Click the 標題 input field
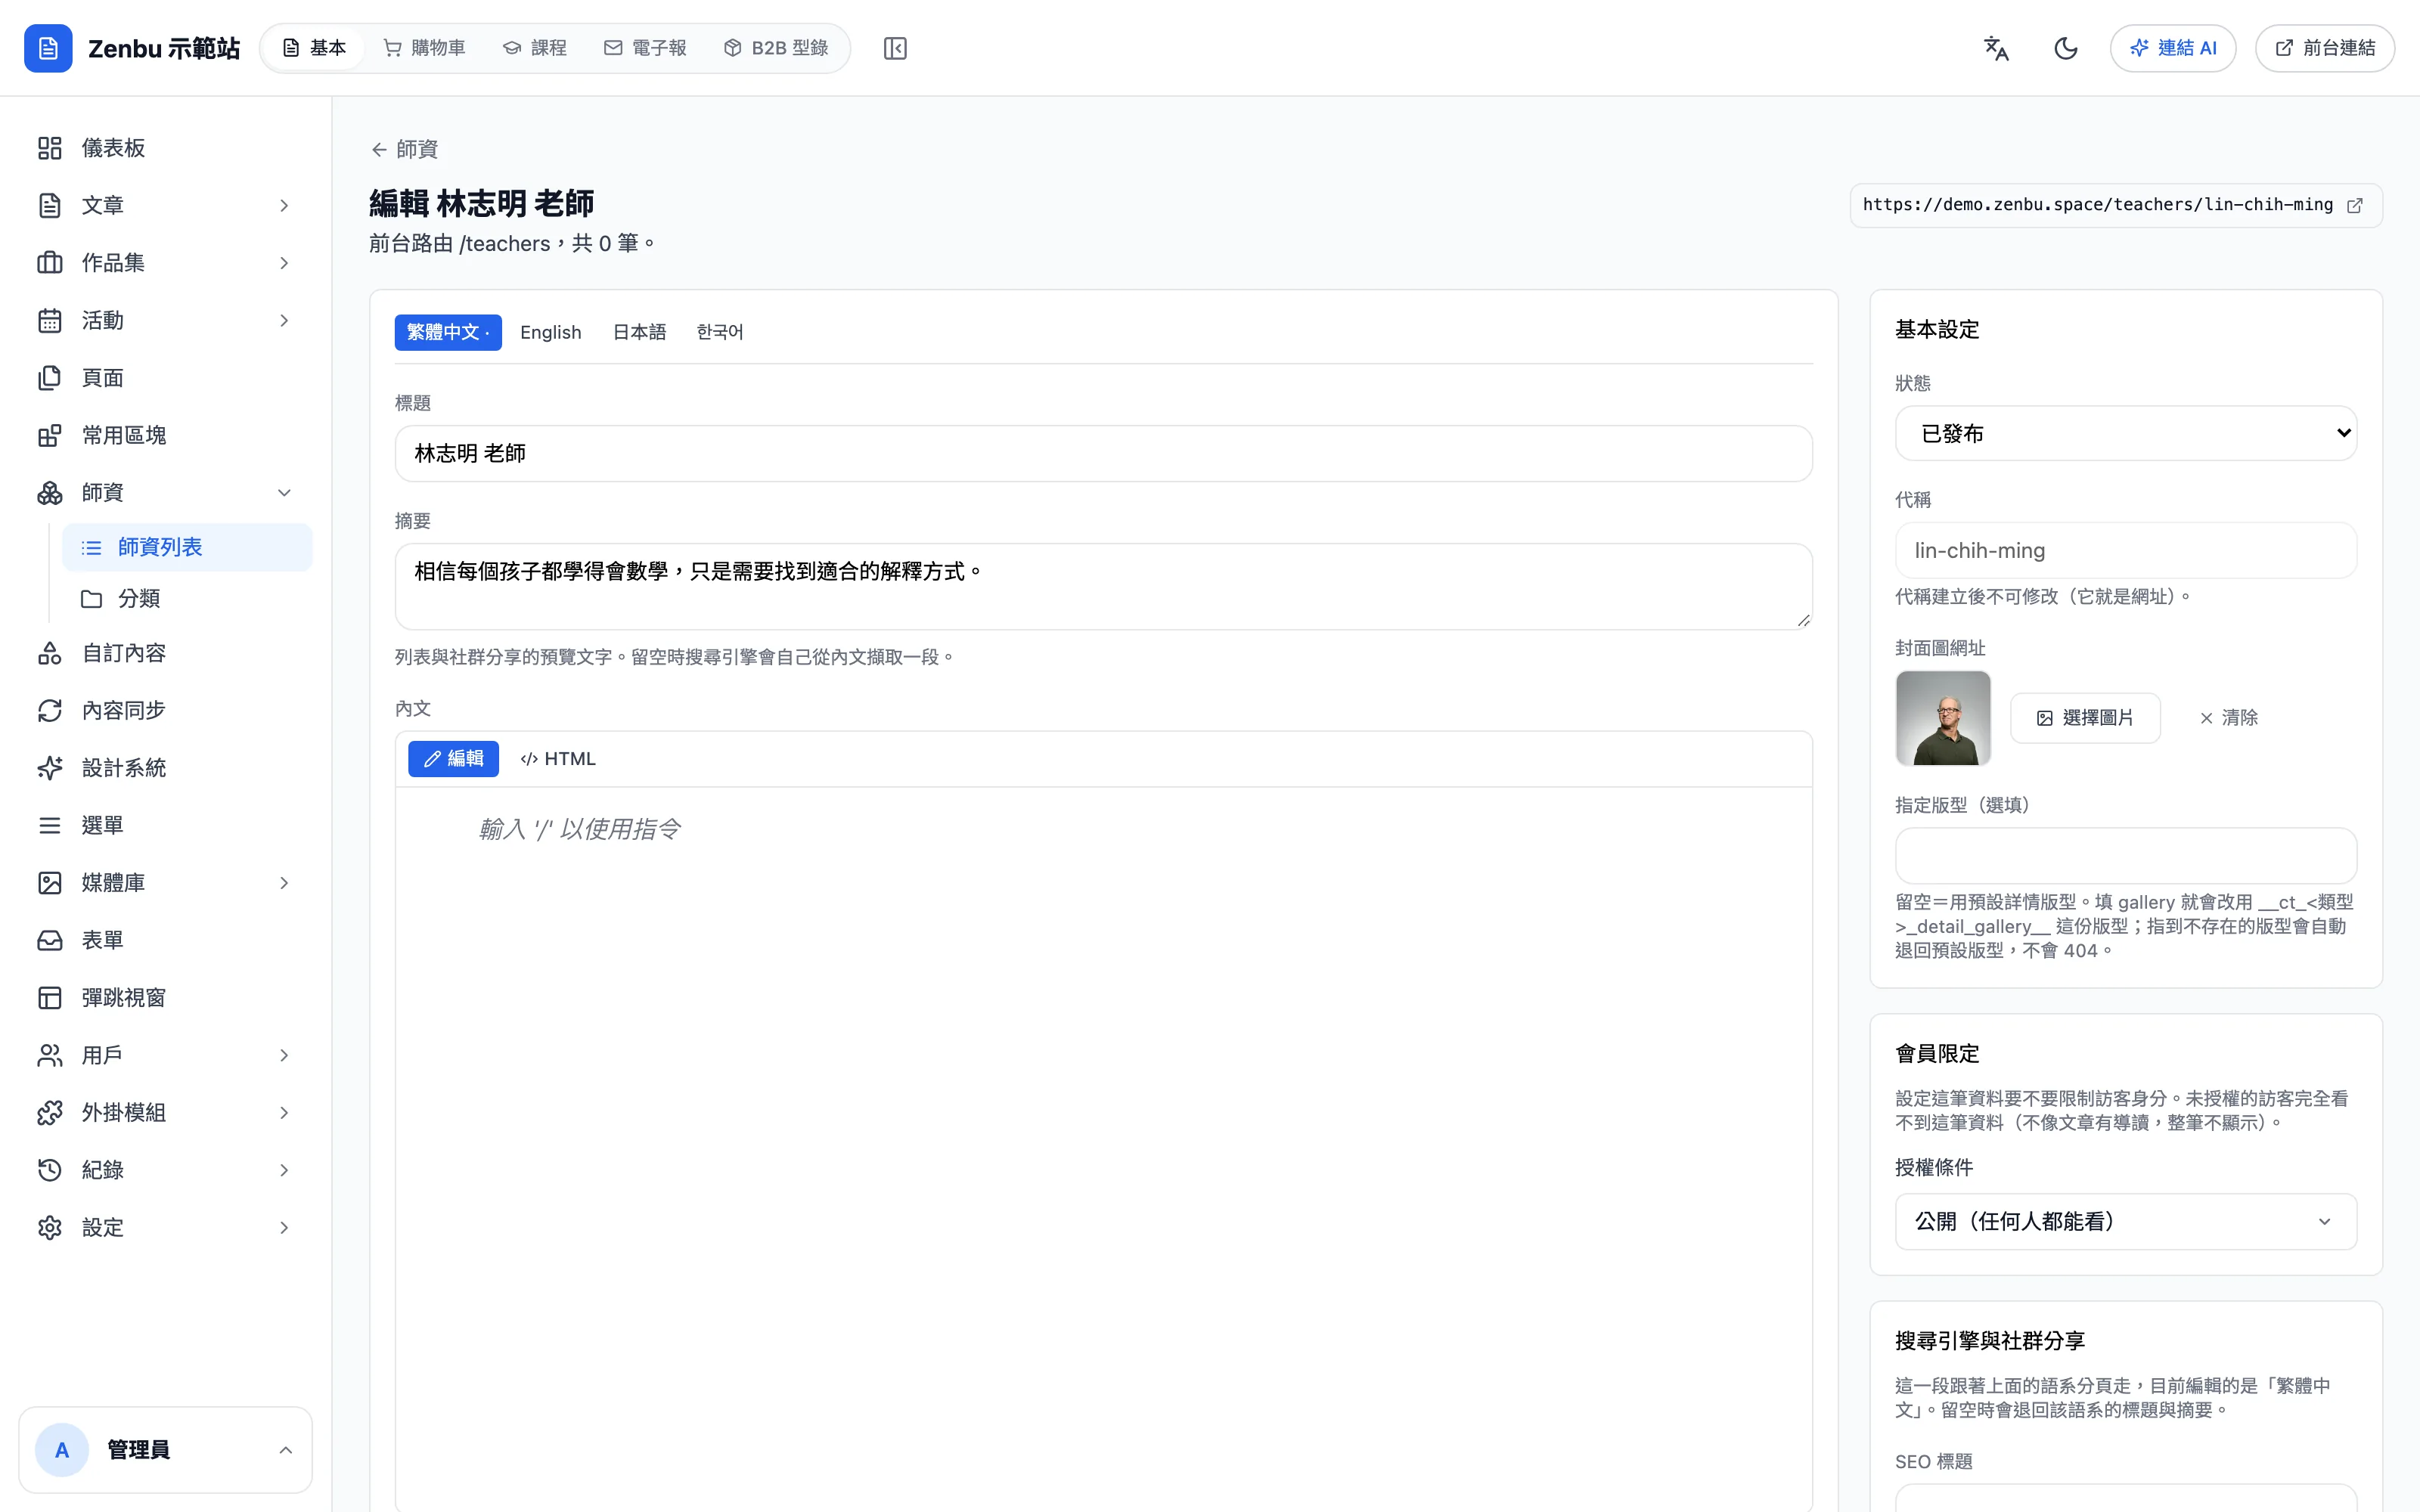2420x1512 pixels. point(1103,453)
